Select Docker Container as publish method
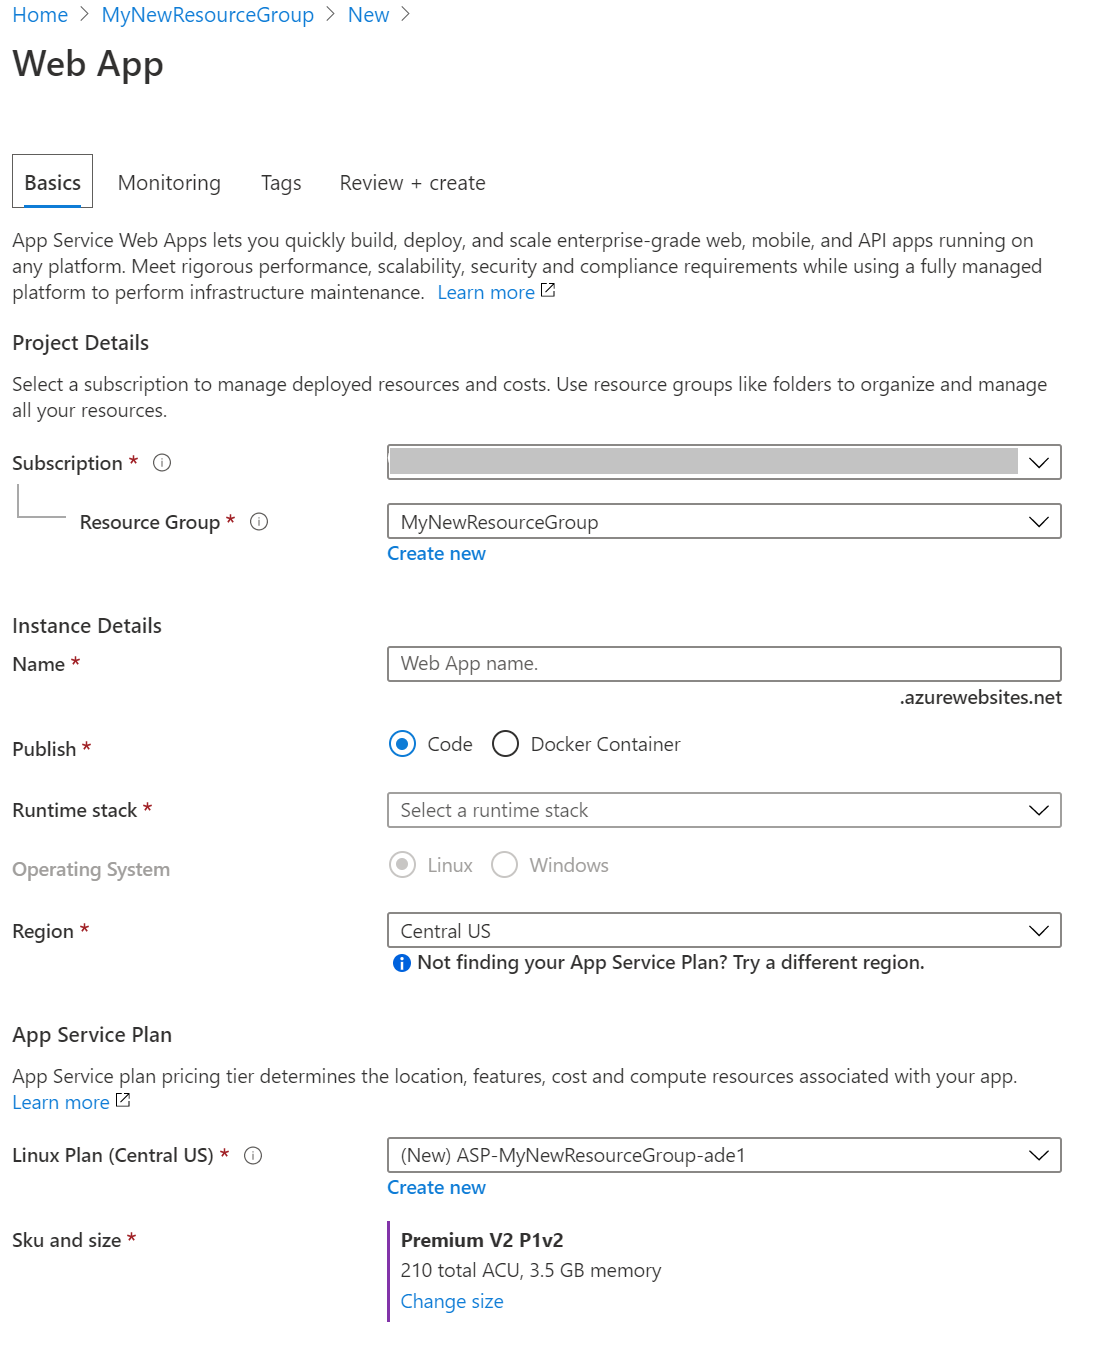 505,744
